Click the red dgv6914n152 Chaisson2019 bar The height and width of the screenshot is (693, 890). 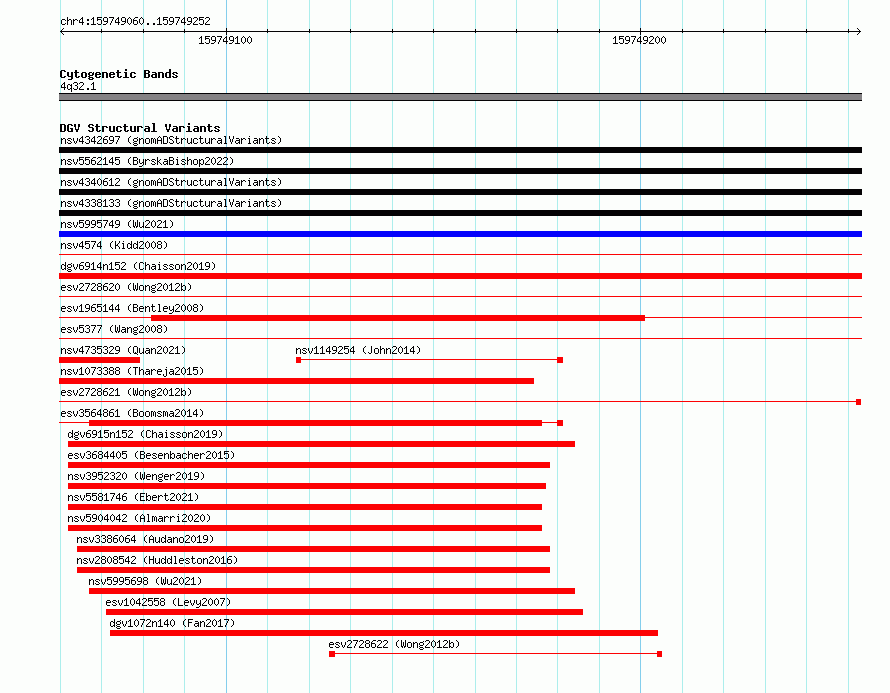[460, 276]
